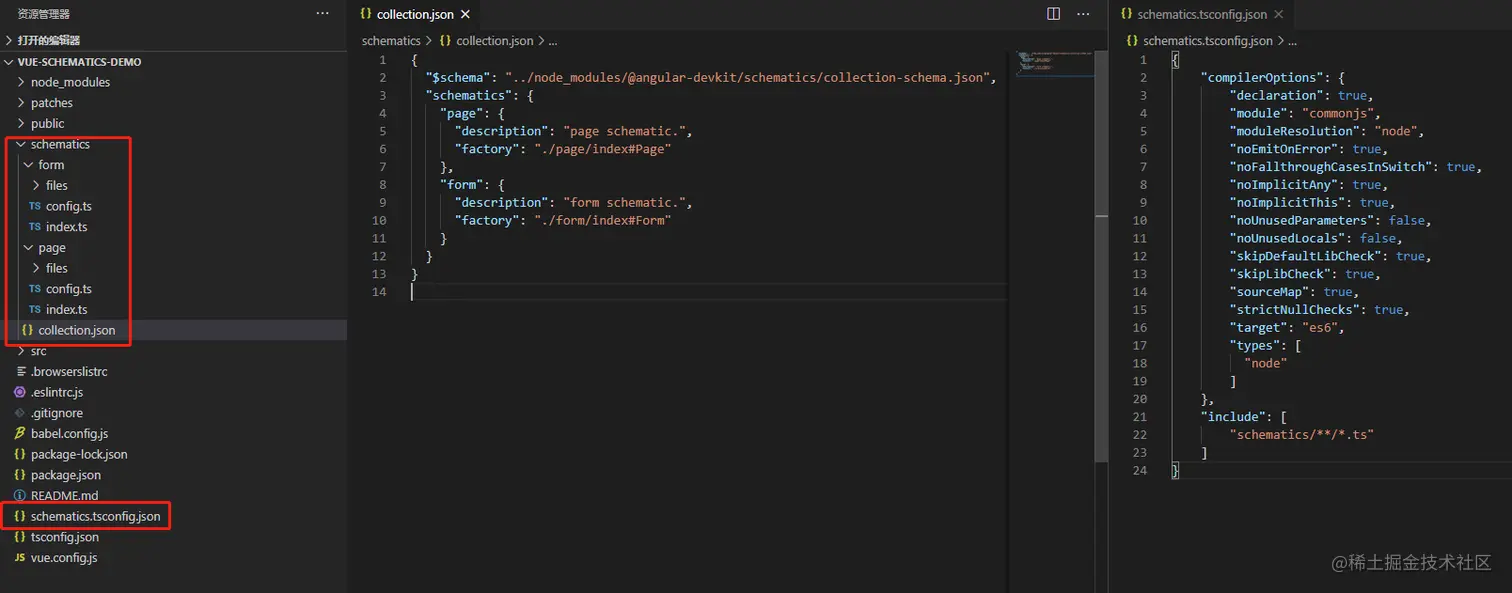This screenshot has width=1512, height=593.
Task: Open the Explorer panel more actions menu
Action: click(322, 14)
